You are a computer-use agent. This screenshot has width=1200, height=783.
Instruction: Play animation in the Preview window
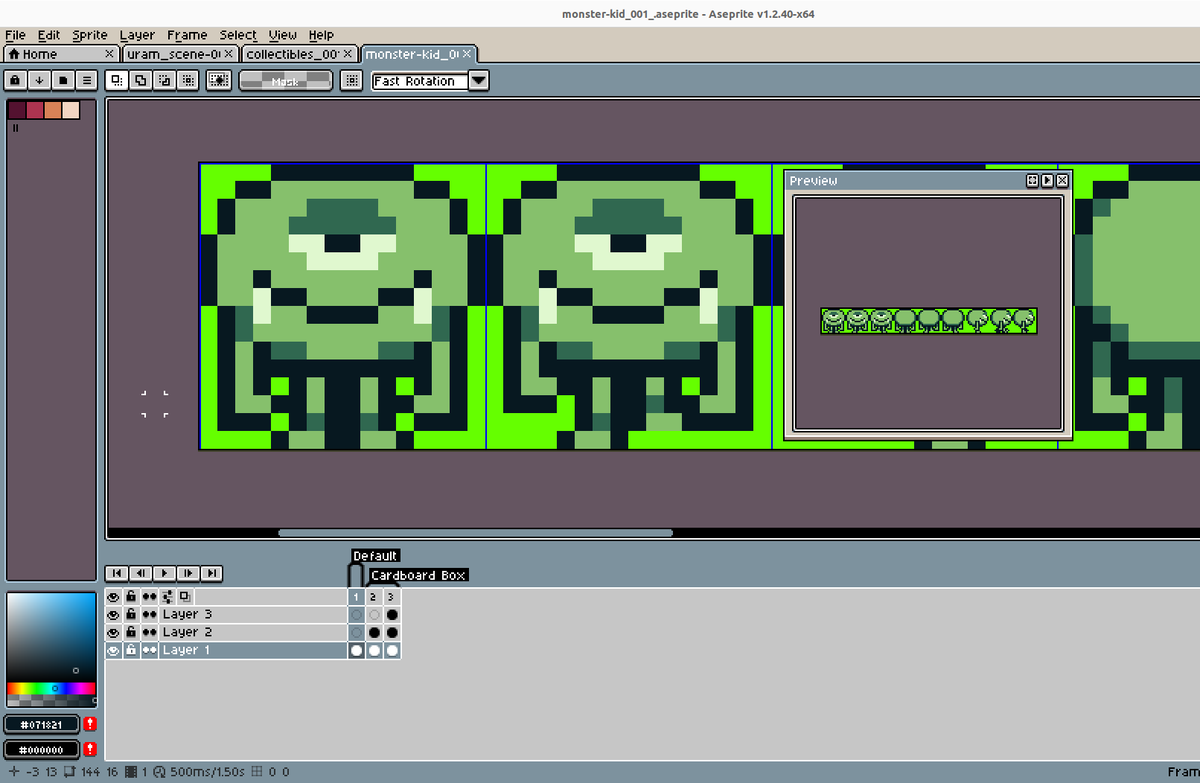[1047, 181]
